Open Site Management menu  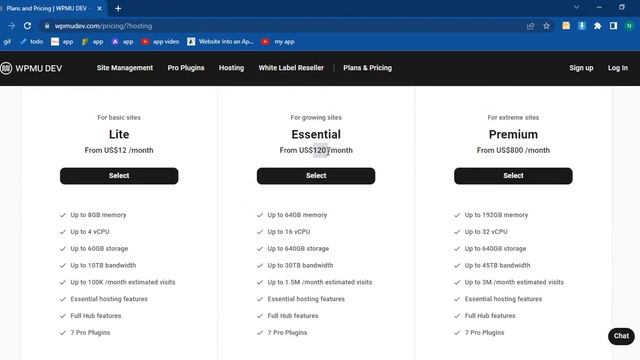point(125,68)
